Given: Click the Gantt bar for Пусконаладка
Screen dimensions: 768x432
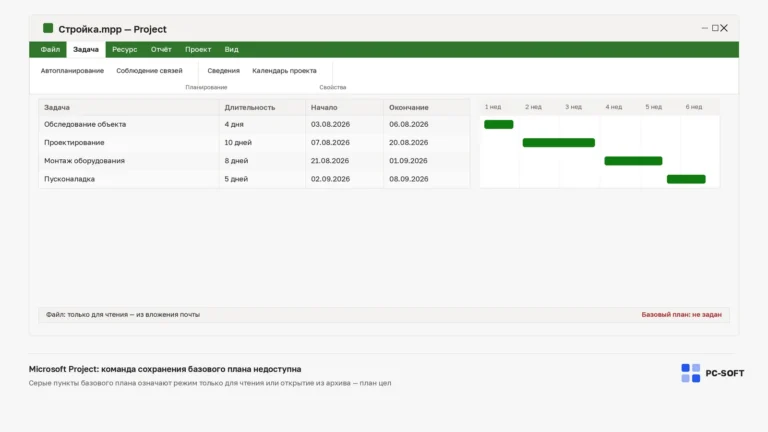Looking at the screenshot, I should point(686,179).
